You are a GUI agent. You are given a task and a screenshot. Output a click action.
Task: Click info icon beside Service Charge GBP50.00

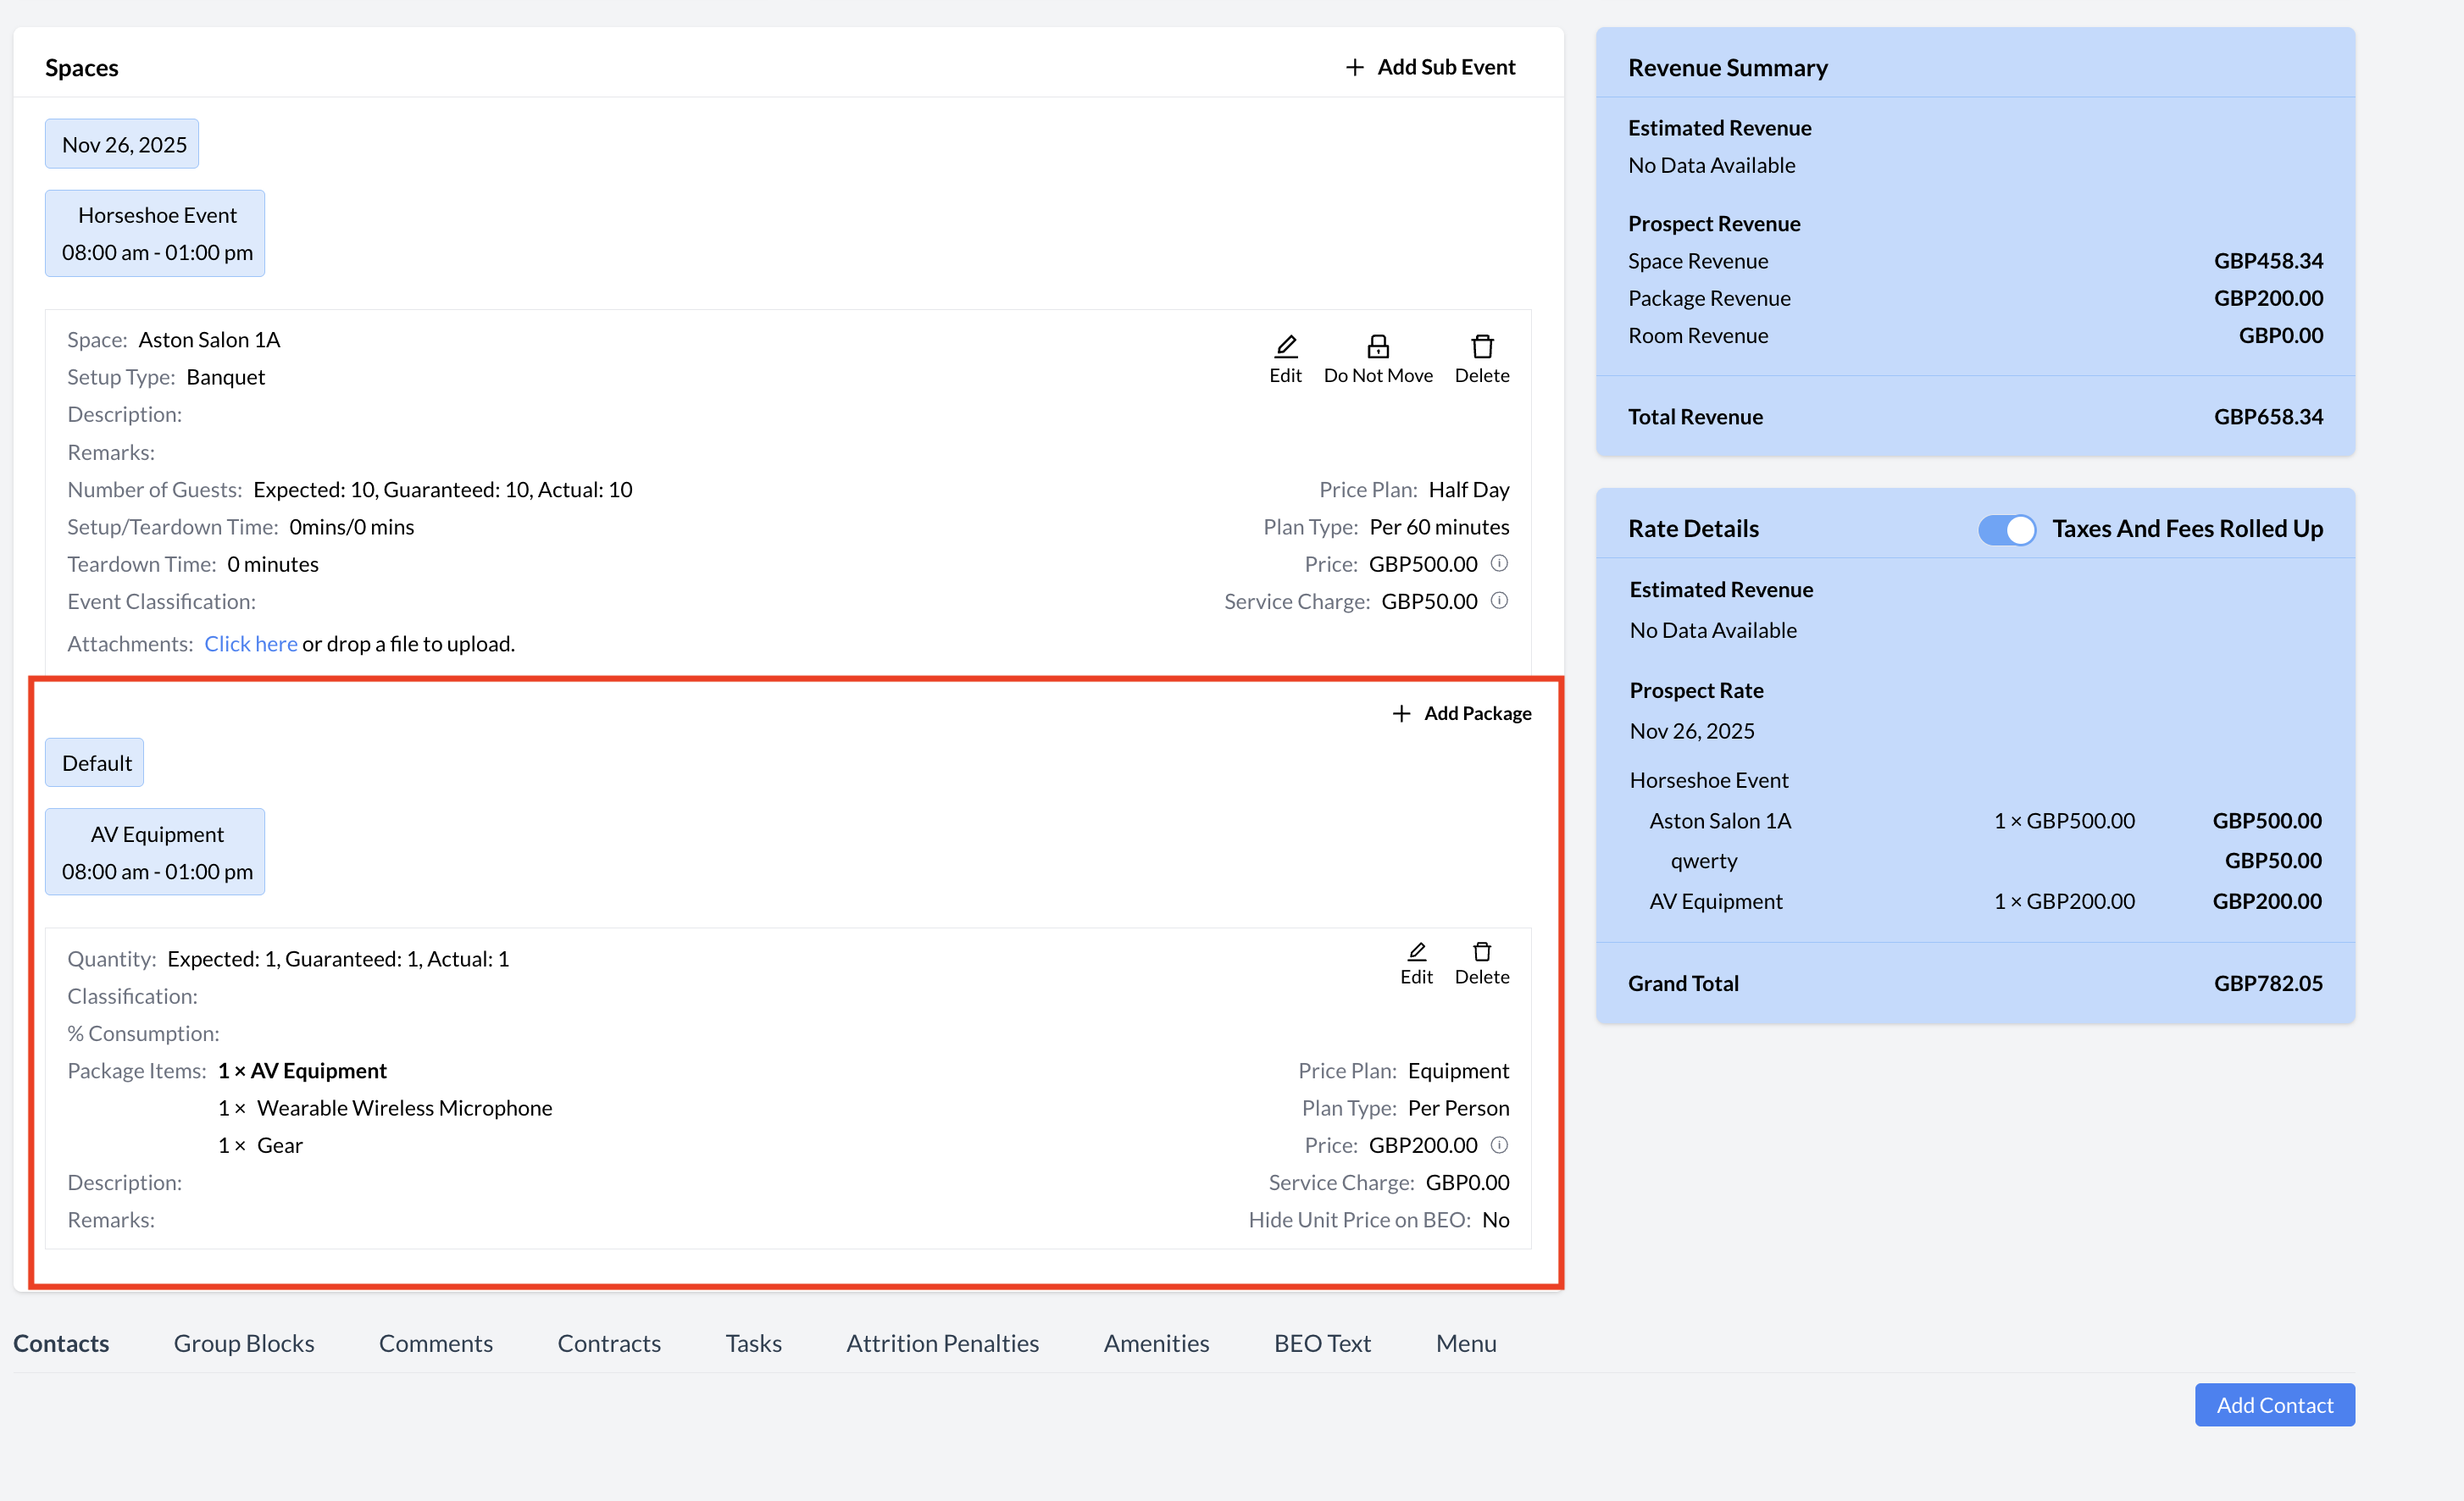(1498, 601)
